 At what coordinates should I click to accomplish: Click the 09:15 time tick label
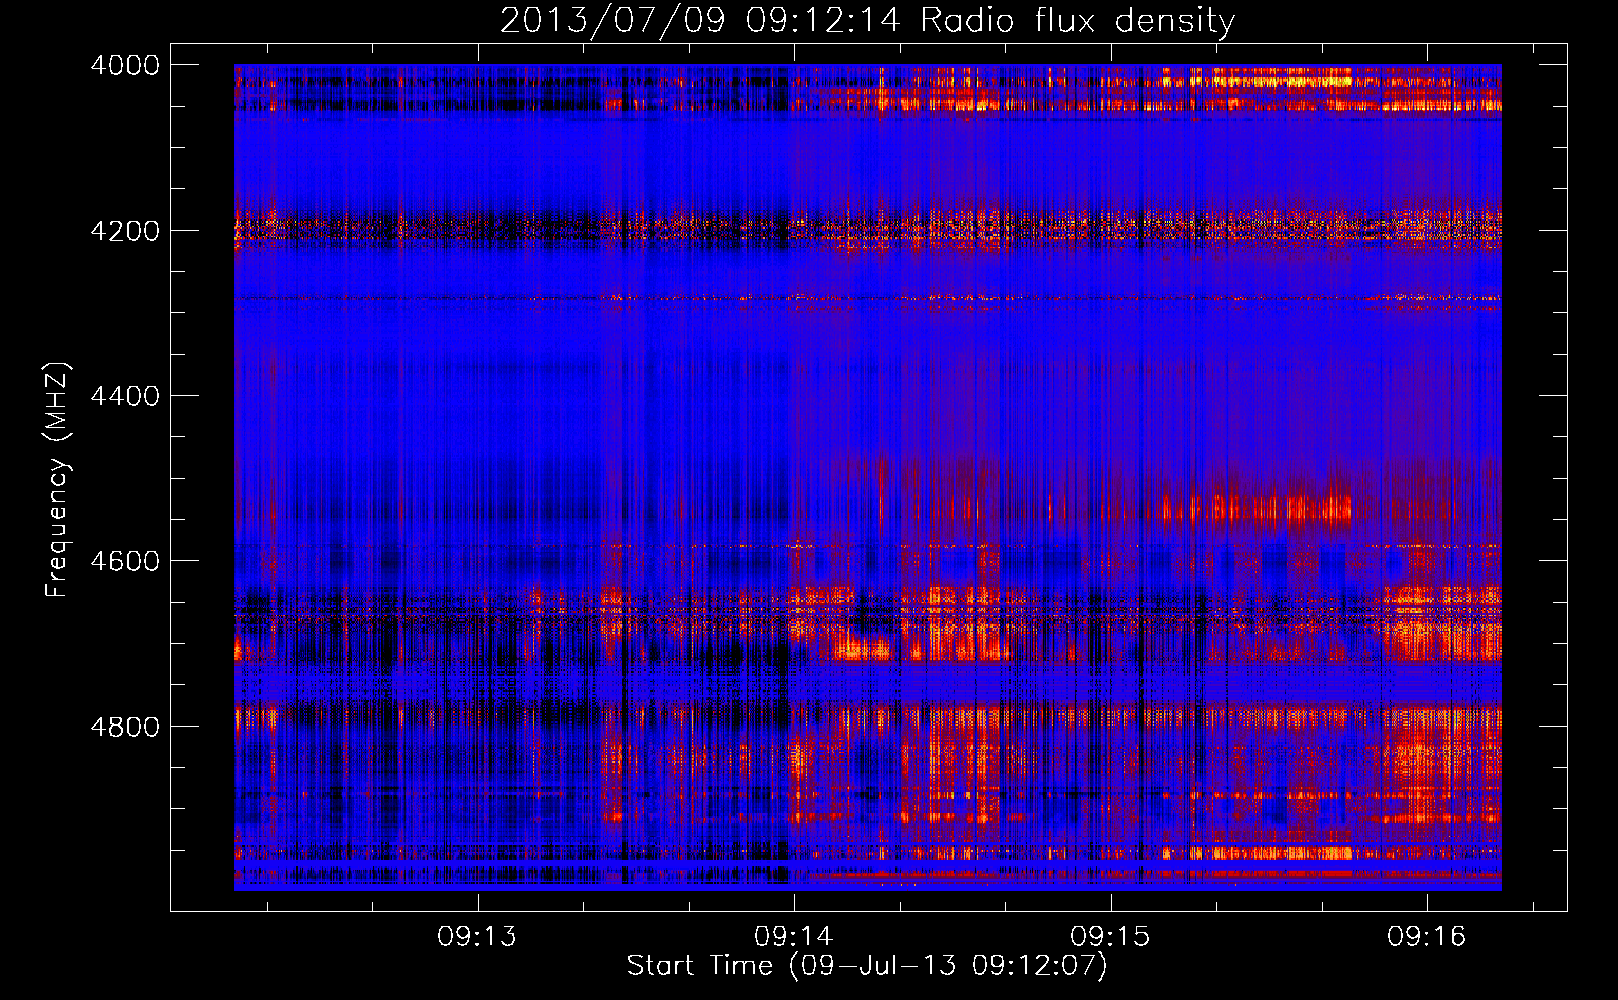[1110, 936]
